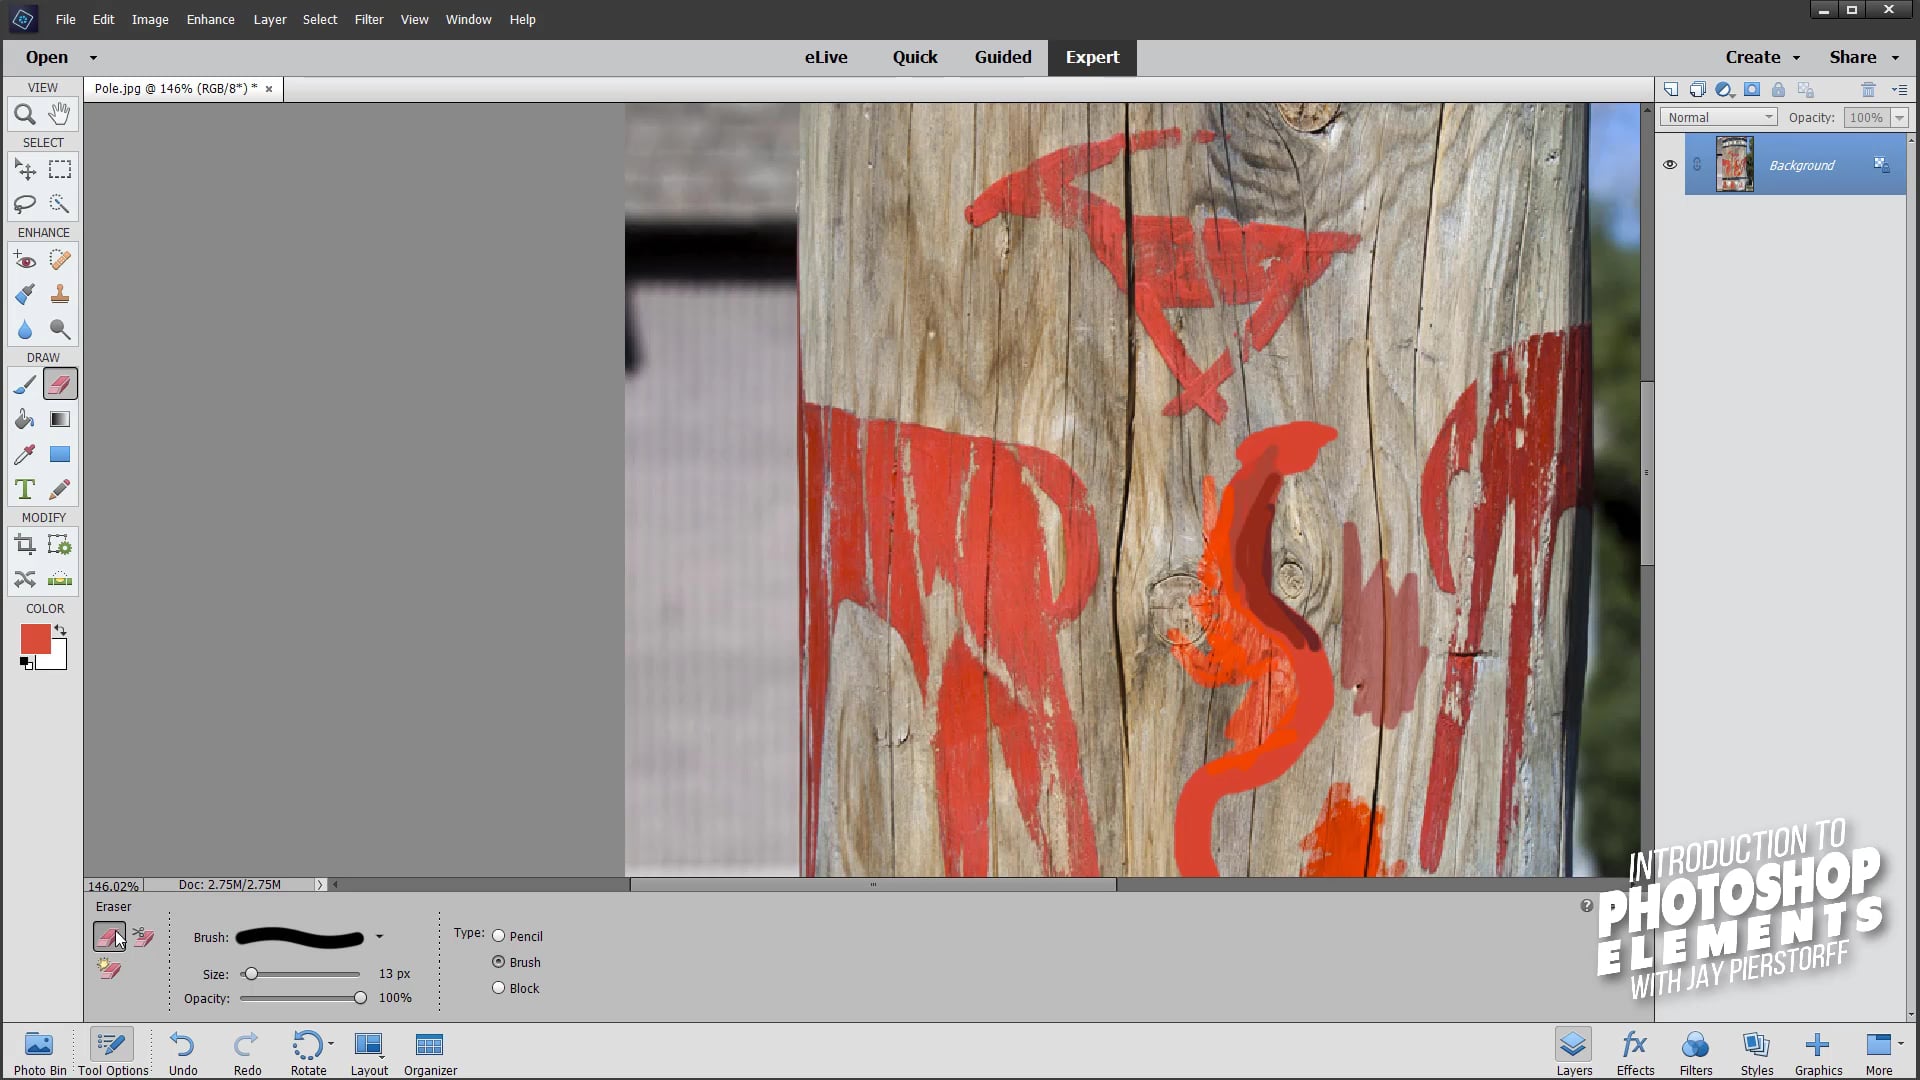Choose the Lasso selection tool

pyautogui.click(x=25, y=204)
